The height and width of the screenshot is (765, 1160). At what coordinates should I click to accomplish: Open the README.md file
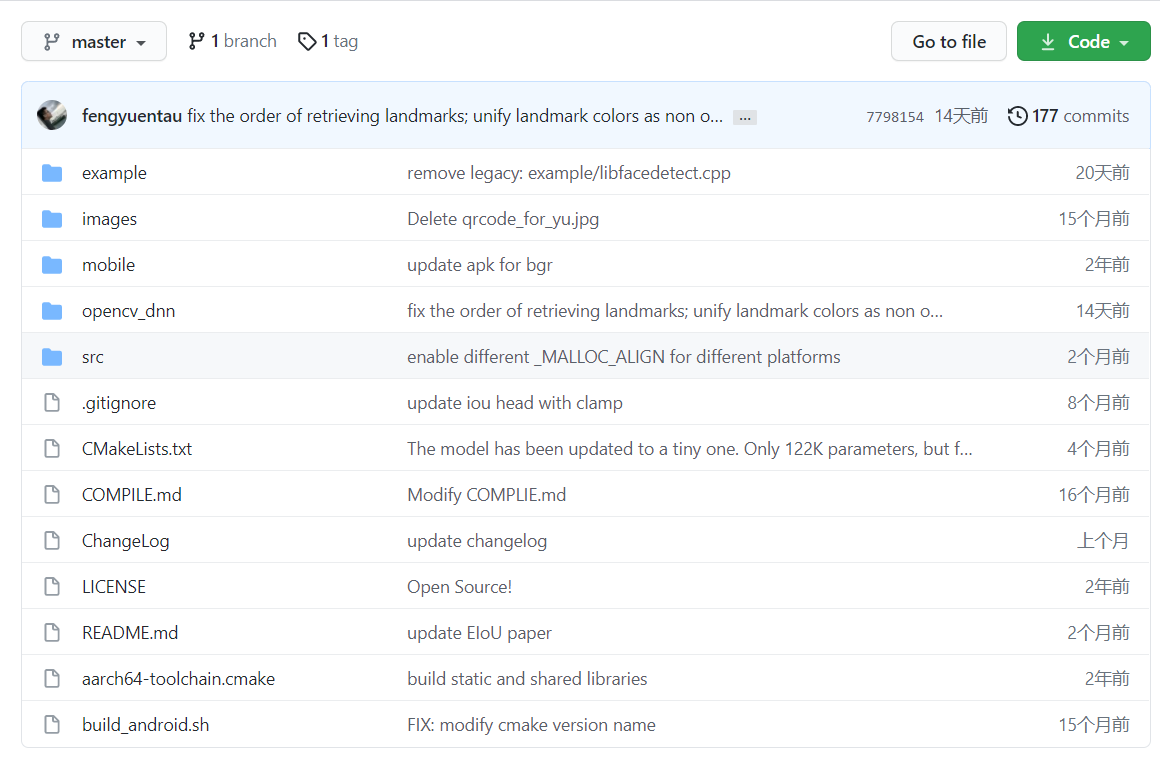click(x=130, y=633)
